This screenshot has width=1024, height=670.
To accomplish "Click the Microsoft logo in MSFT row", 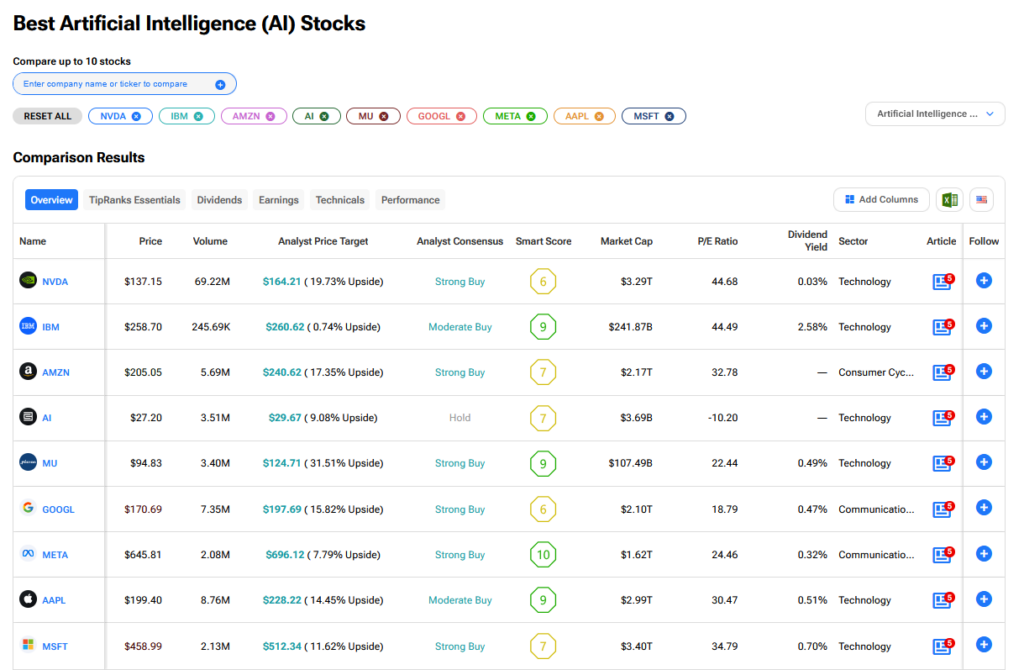I will pos(28,645).
